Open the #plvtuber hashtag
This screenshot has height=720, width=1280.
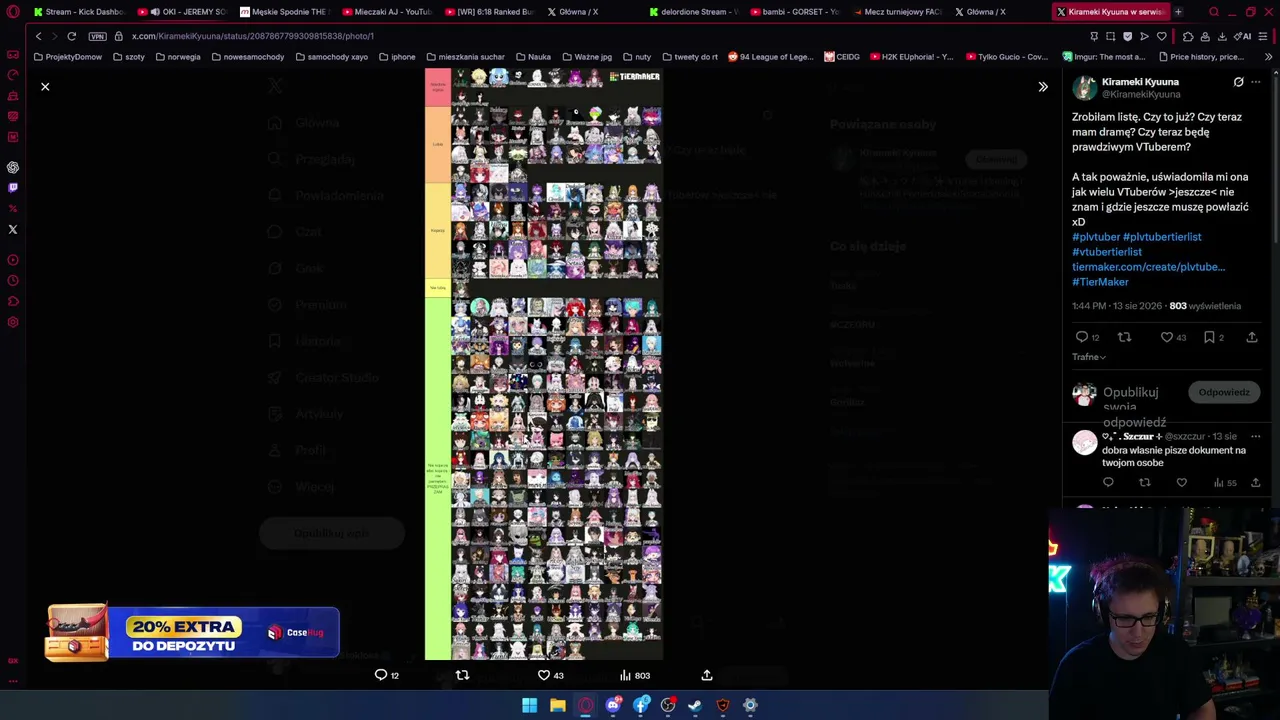click(1096, 237)
